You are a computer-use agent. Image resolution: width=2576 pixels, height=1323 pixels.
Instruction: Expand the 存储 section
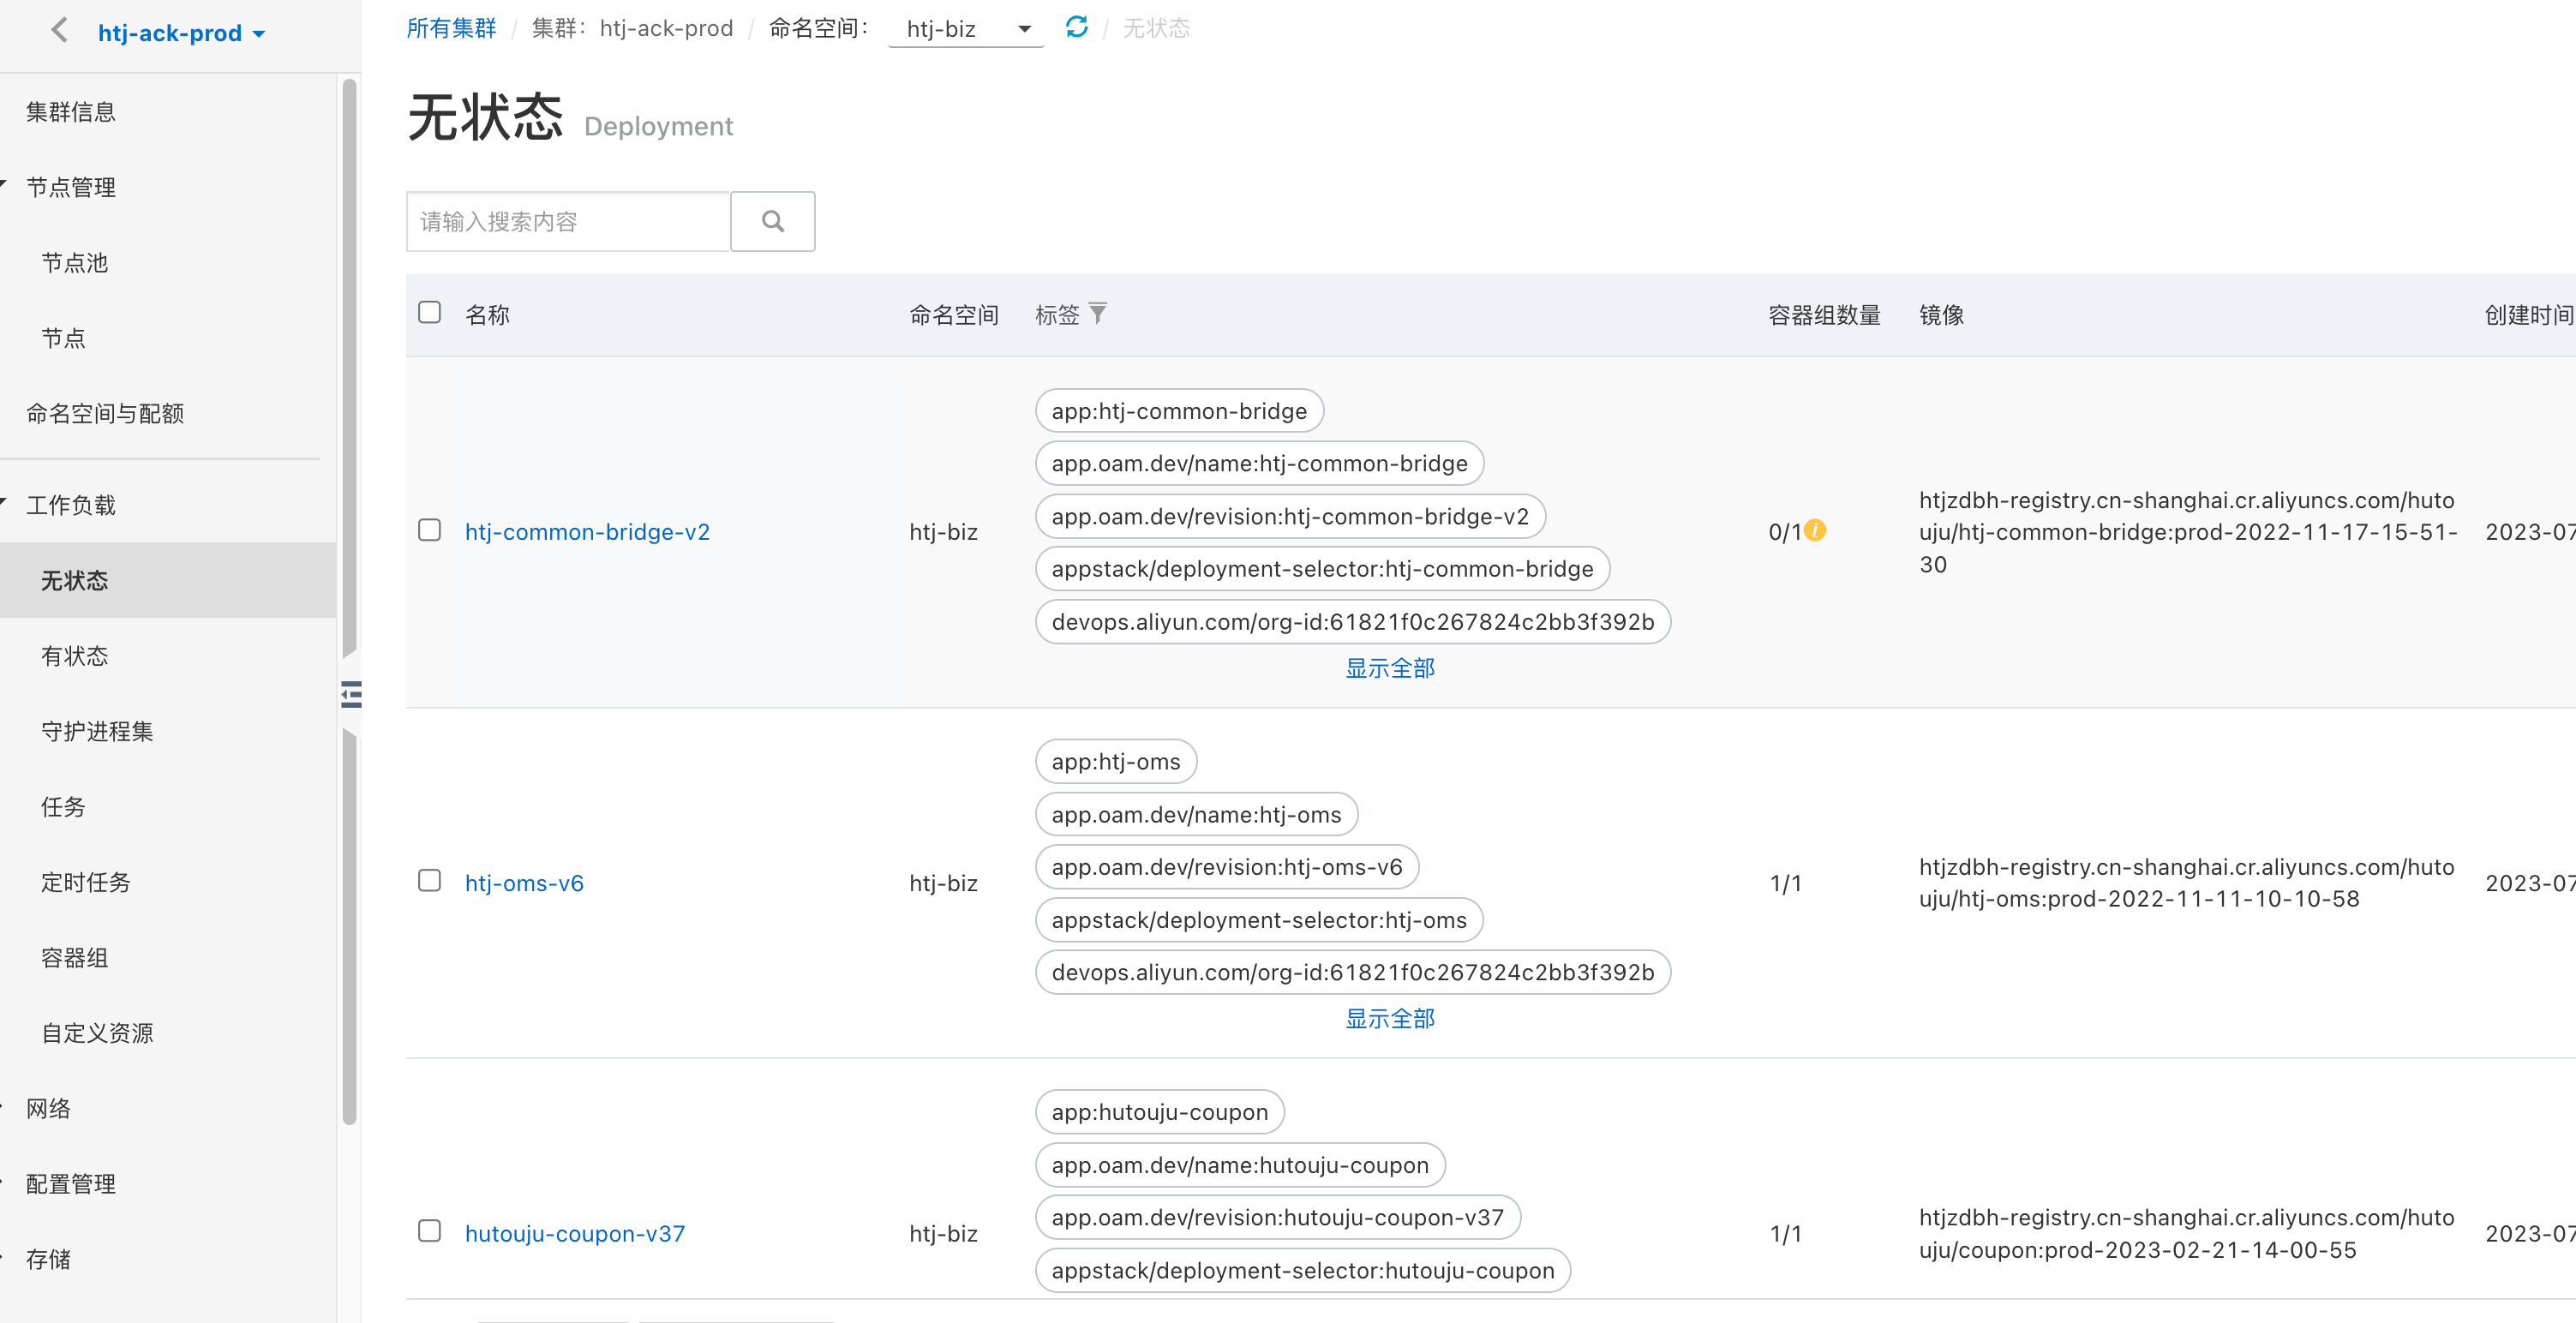point(48,1259)
